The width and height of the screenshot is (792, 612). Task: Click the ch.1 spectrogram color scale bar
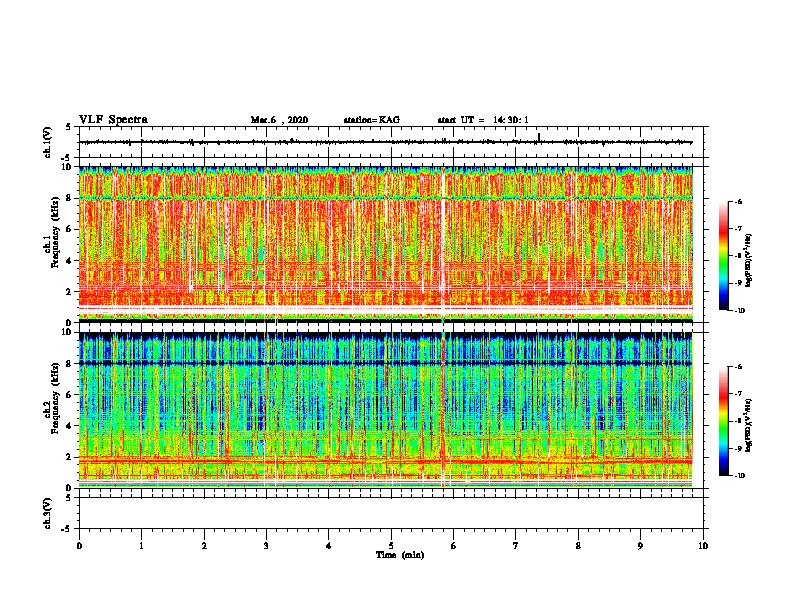(x=724, y=256)
